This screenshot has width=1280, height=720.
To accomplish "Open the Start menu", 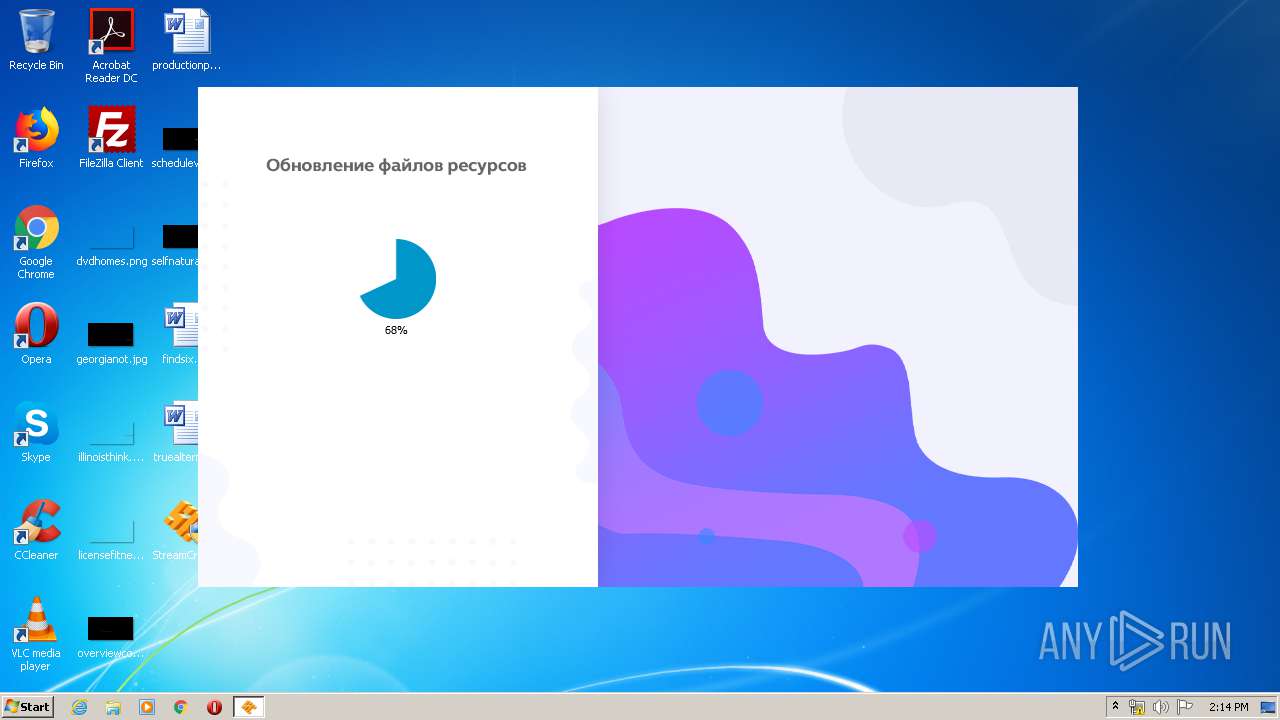I will pyautogui.click(x=27, y=707).
